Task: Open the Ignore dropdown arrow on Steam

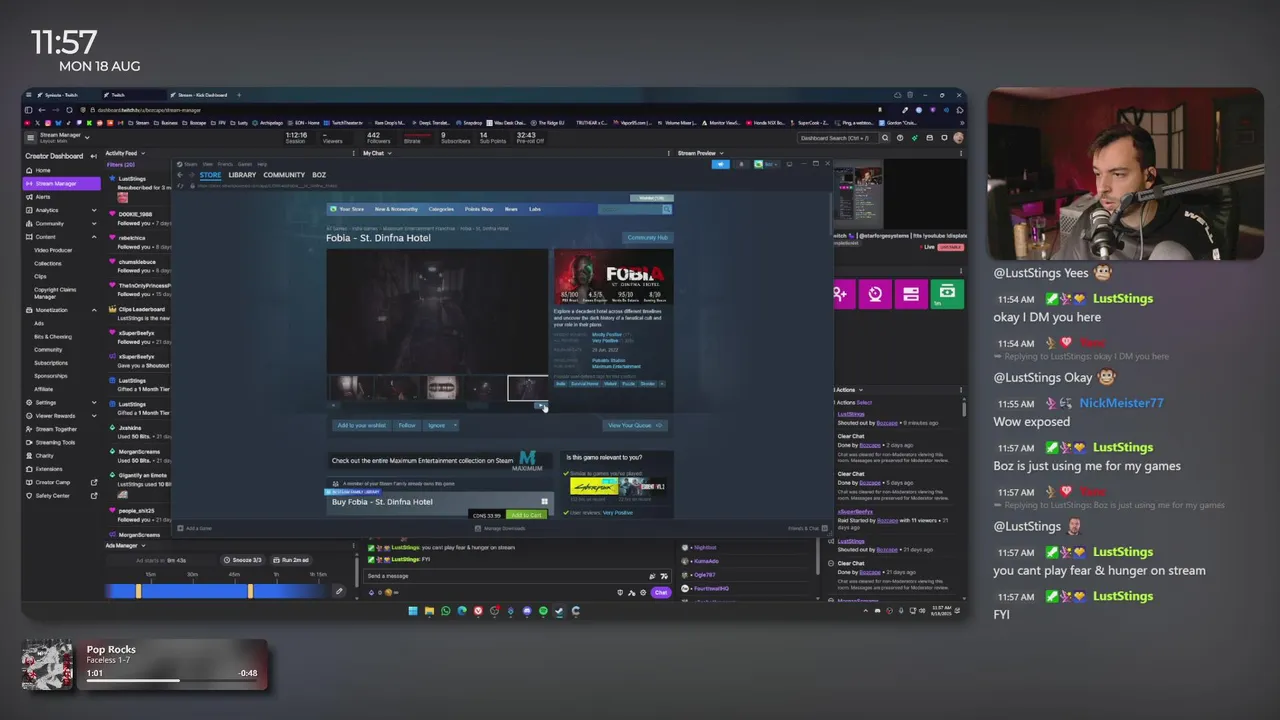Action: (x=455, y=425)
